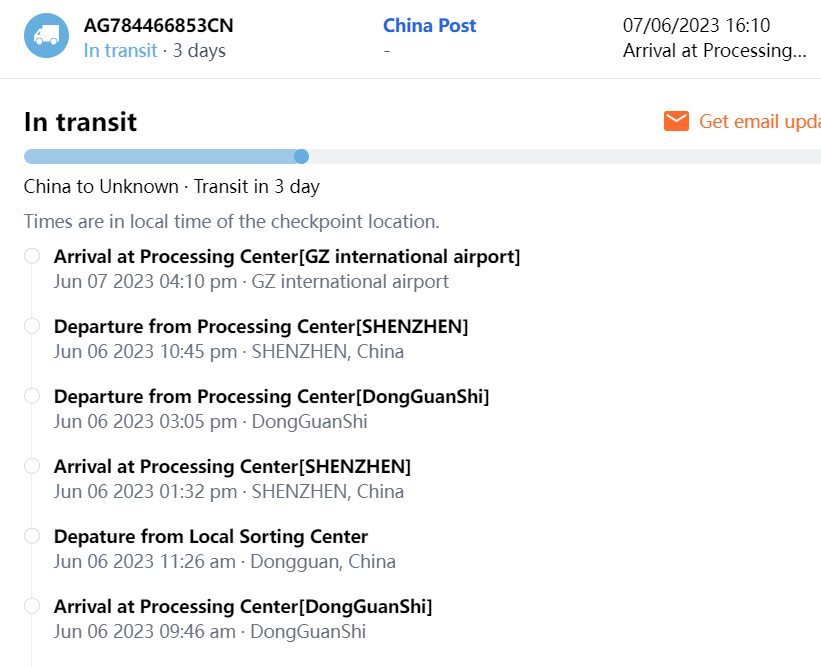Click Arrival at Processing Center GZ airport entry
The width and height of the screenshot is (821, 667).
[287, 257]
